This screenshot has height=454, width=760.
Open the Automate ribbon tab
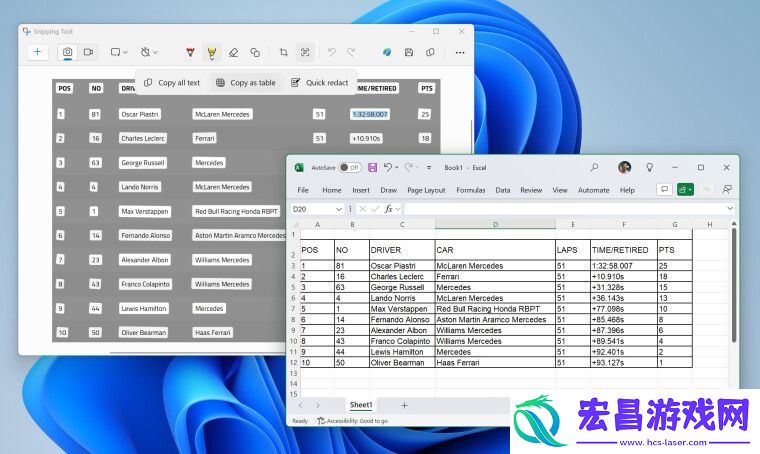point(594,190)
